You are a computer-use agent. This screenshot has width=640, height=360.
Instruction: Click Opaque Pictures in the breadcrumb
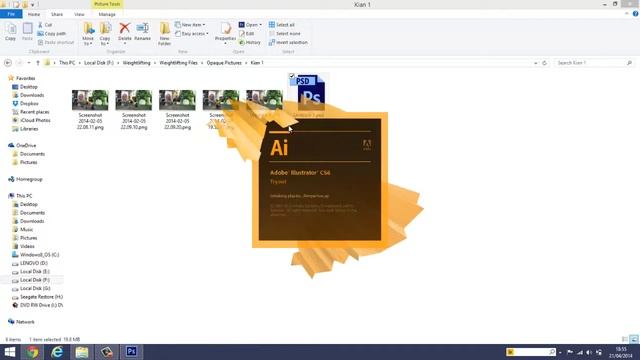click(x=224, y=63)
